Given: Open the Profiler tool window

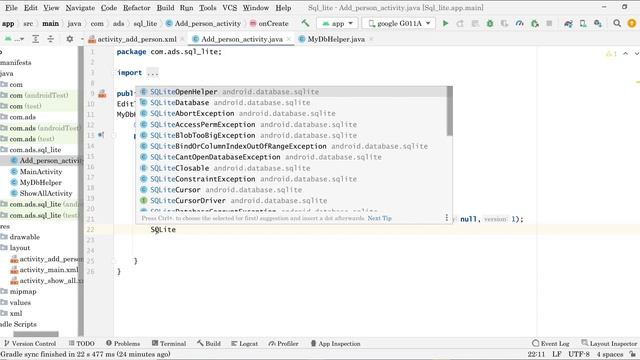Looking at the screenshot, I should click(x=284, y=344).
